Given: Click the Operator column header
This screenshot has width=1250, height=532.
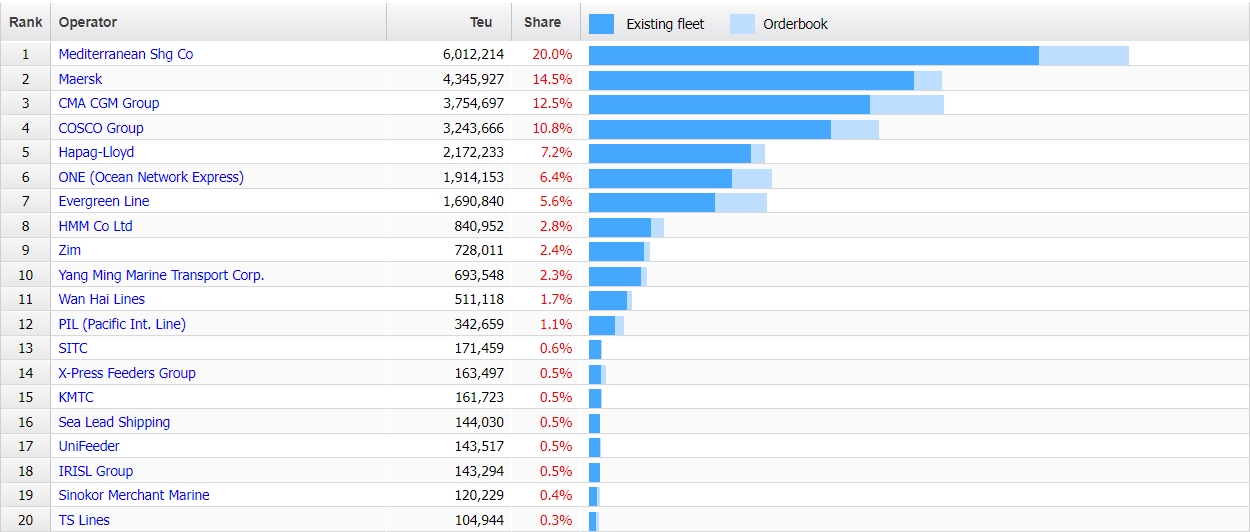Looking at the screenshot, I should pos(87,22).
